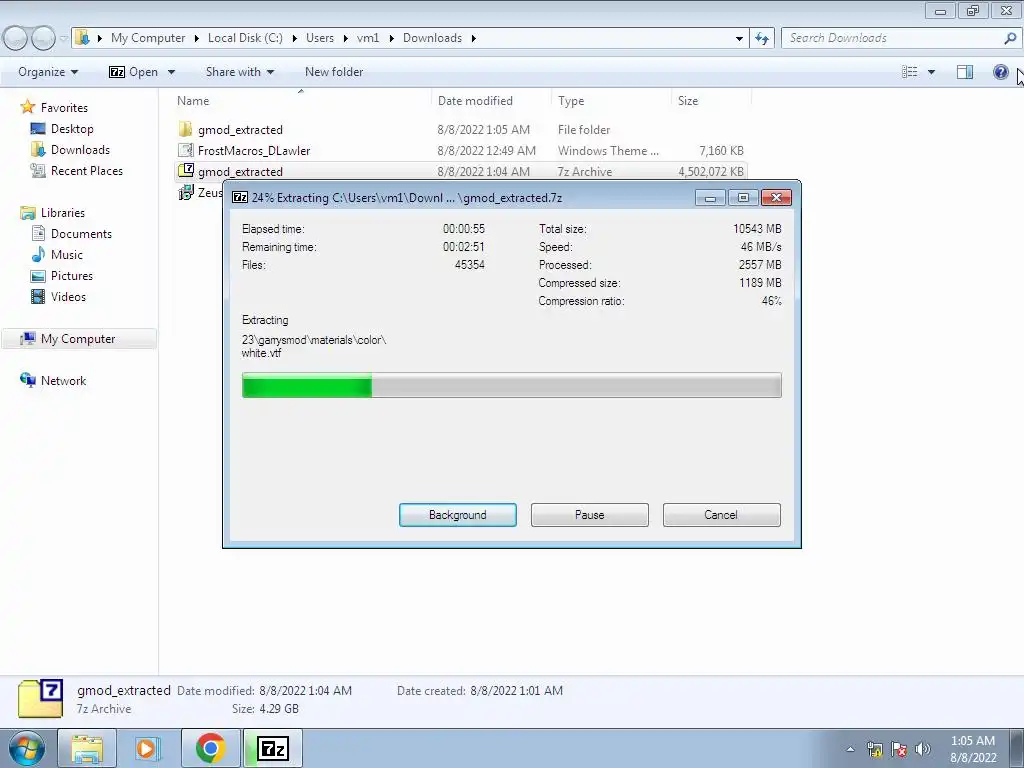Click the 8/8/2022 1:05 AM date cell

483,129
